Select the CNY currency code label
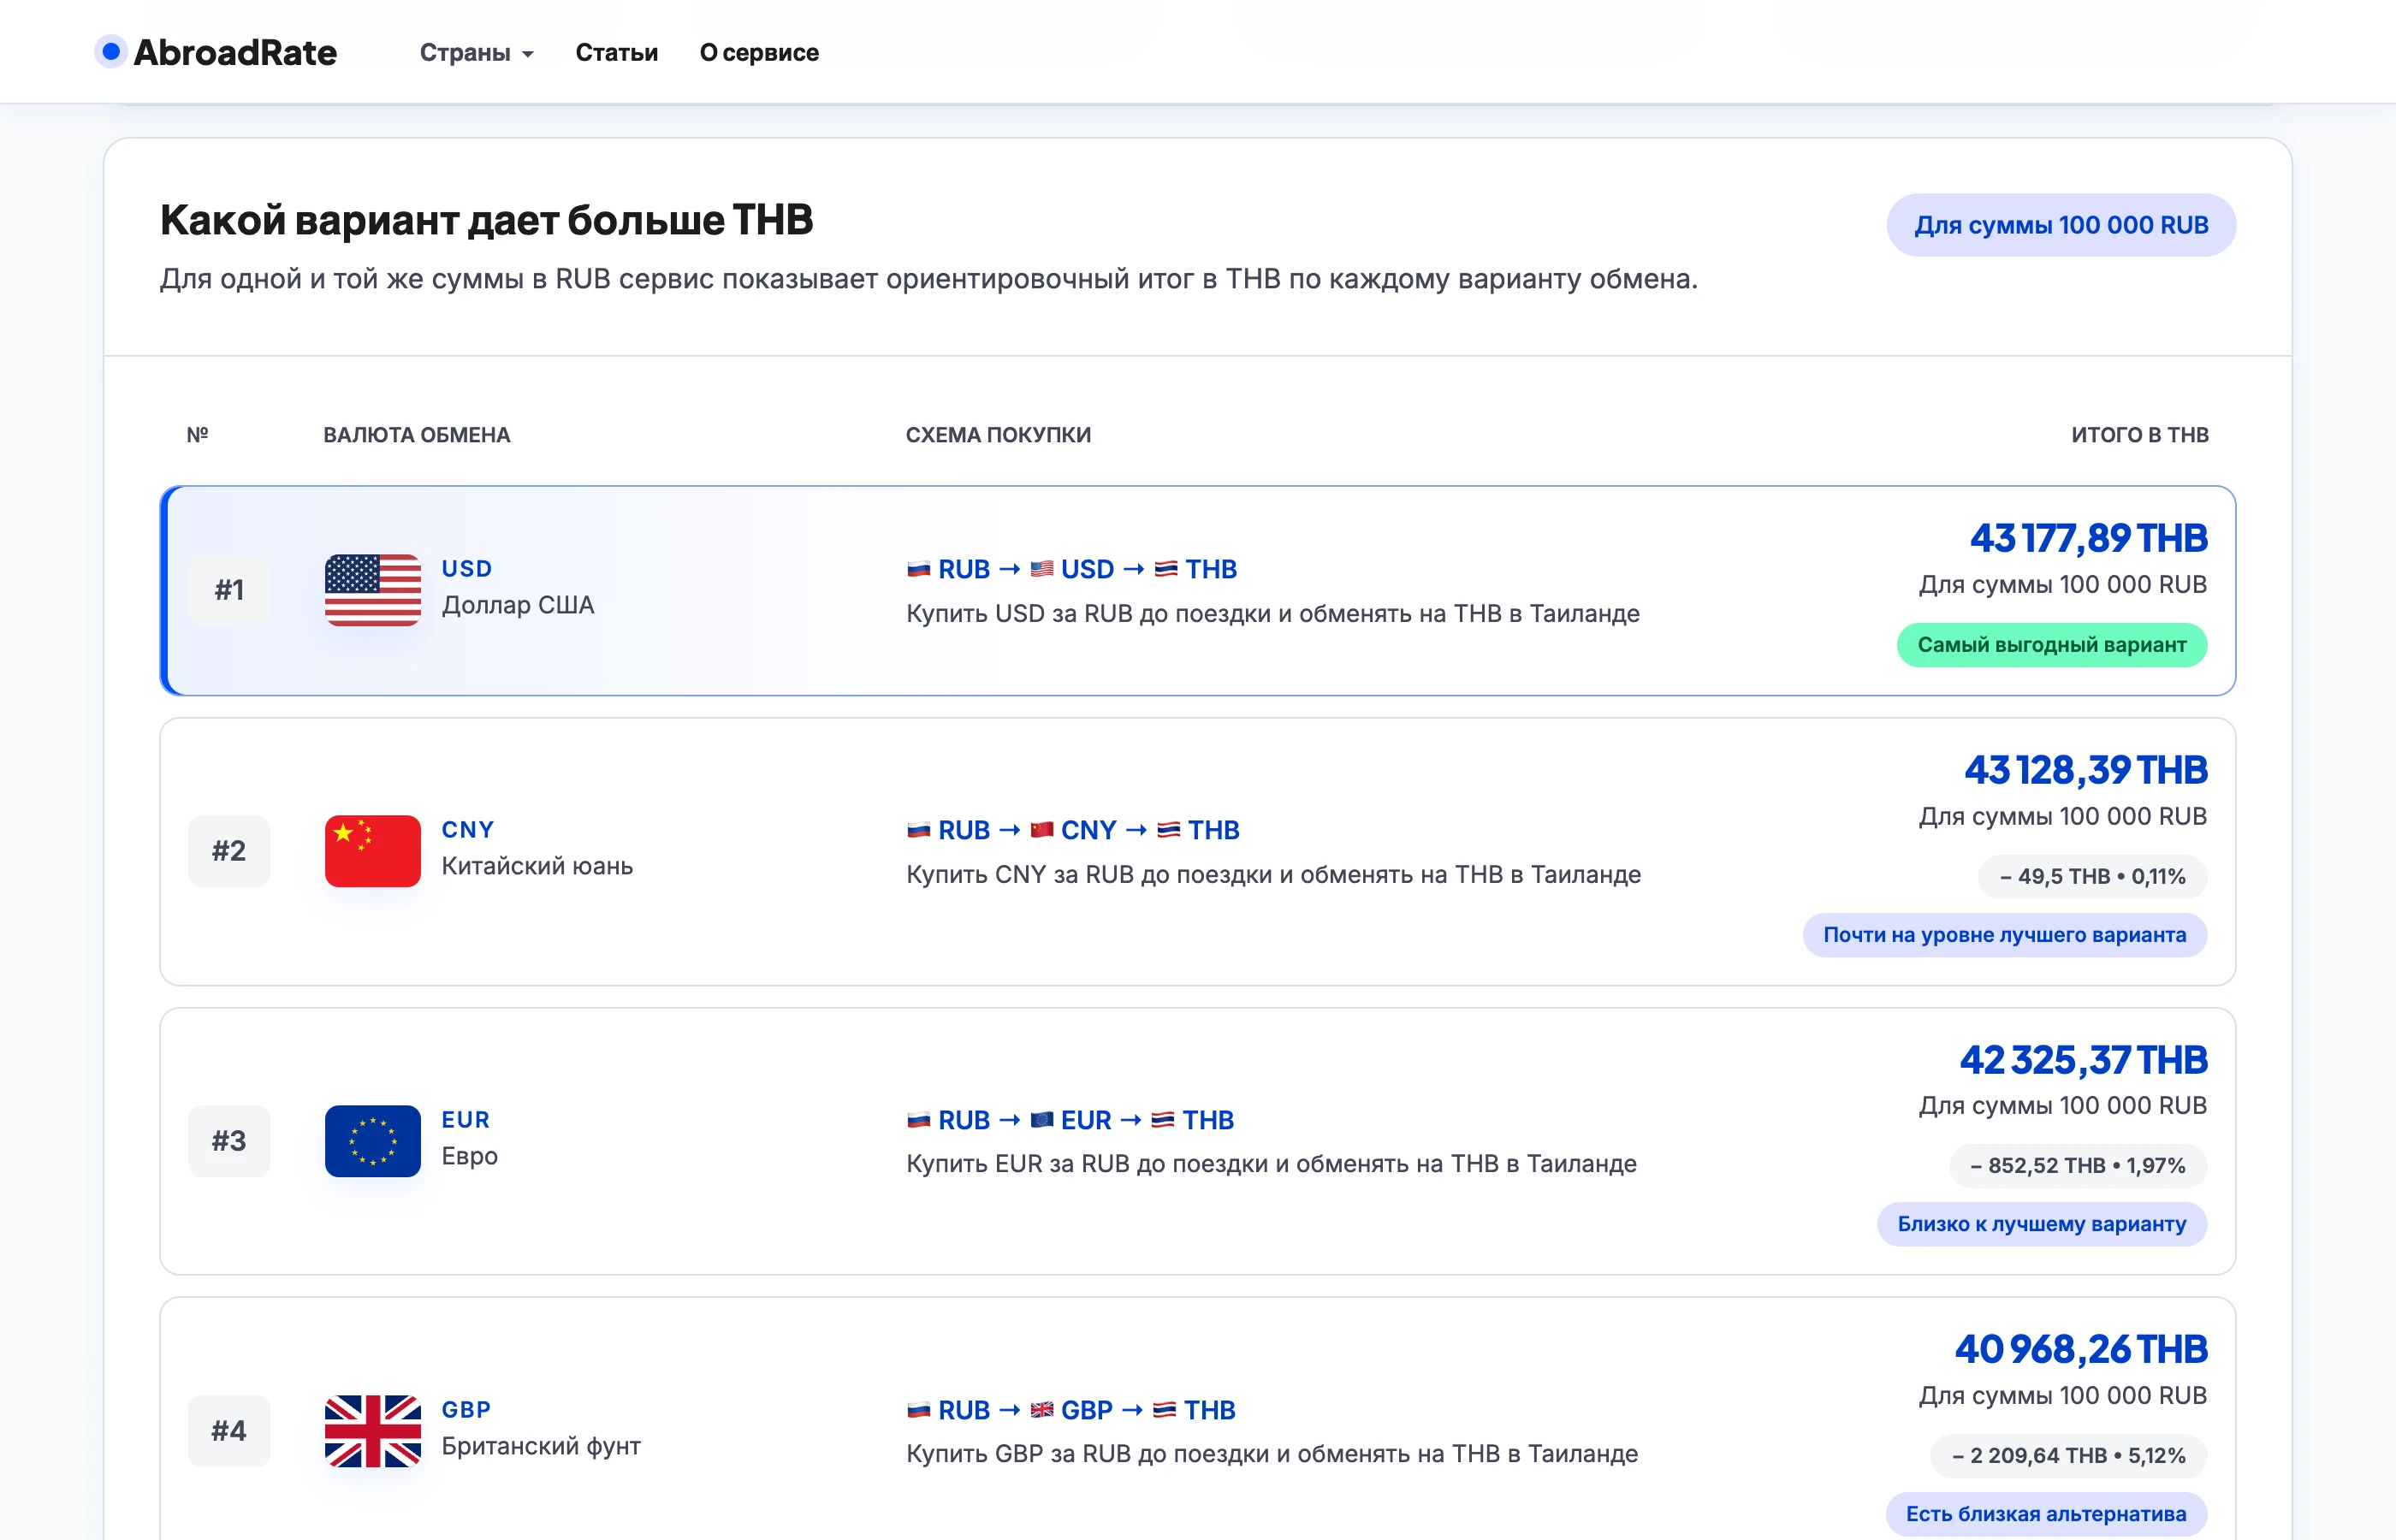Image resolution: width=2396 pixels, height=1540 pixels. [468, 830]
